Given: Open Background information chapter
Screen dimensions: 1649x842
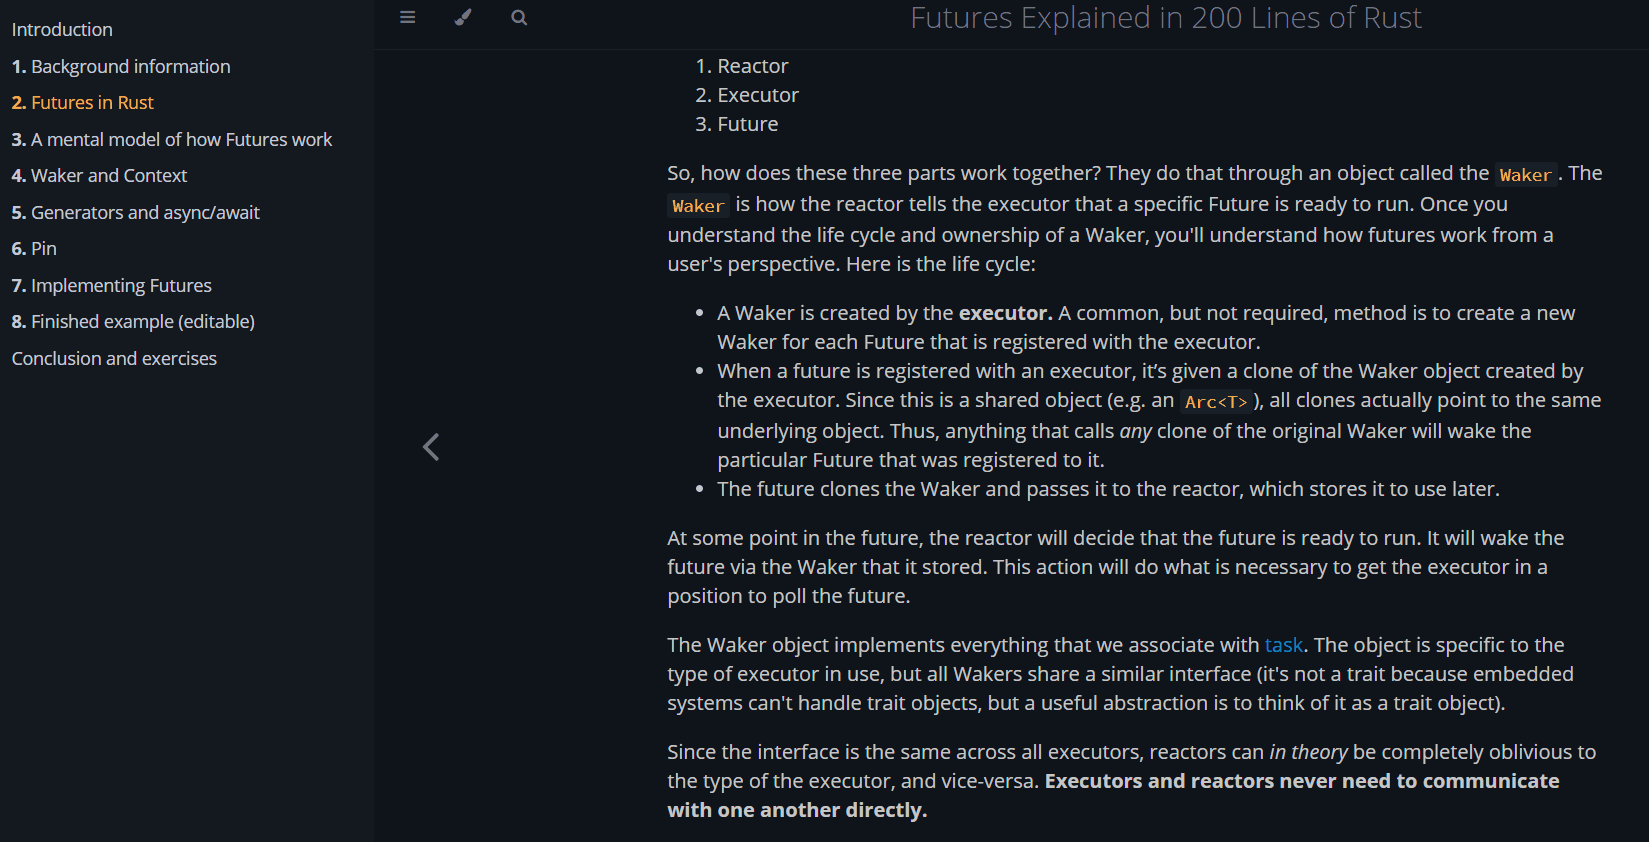Looking at the screenshot, I should pyautogui.click(x=121, y=67).
